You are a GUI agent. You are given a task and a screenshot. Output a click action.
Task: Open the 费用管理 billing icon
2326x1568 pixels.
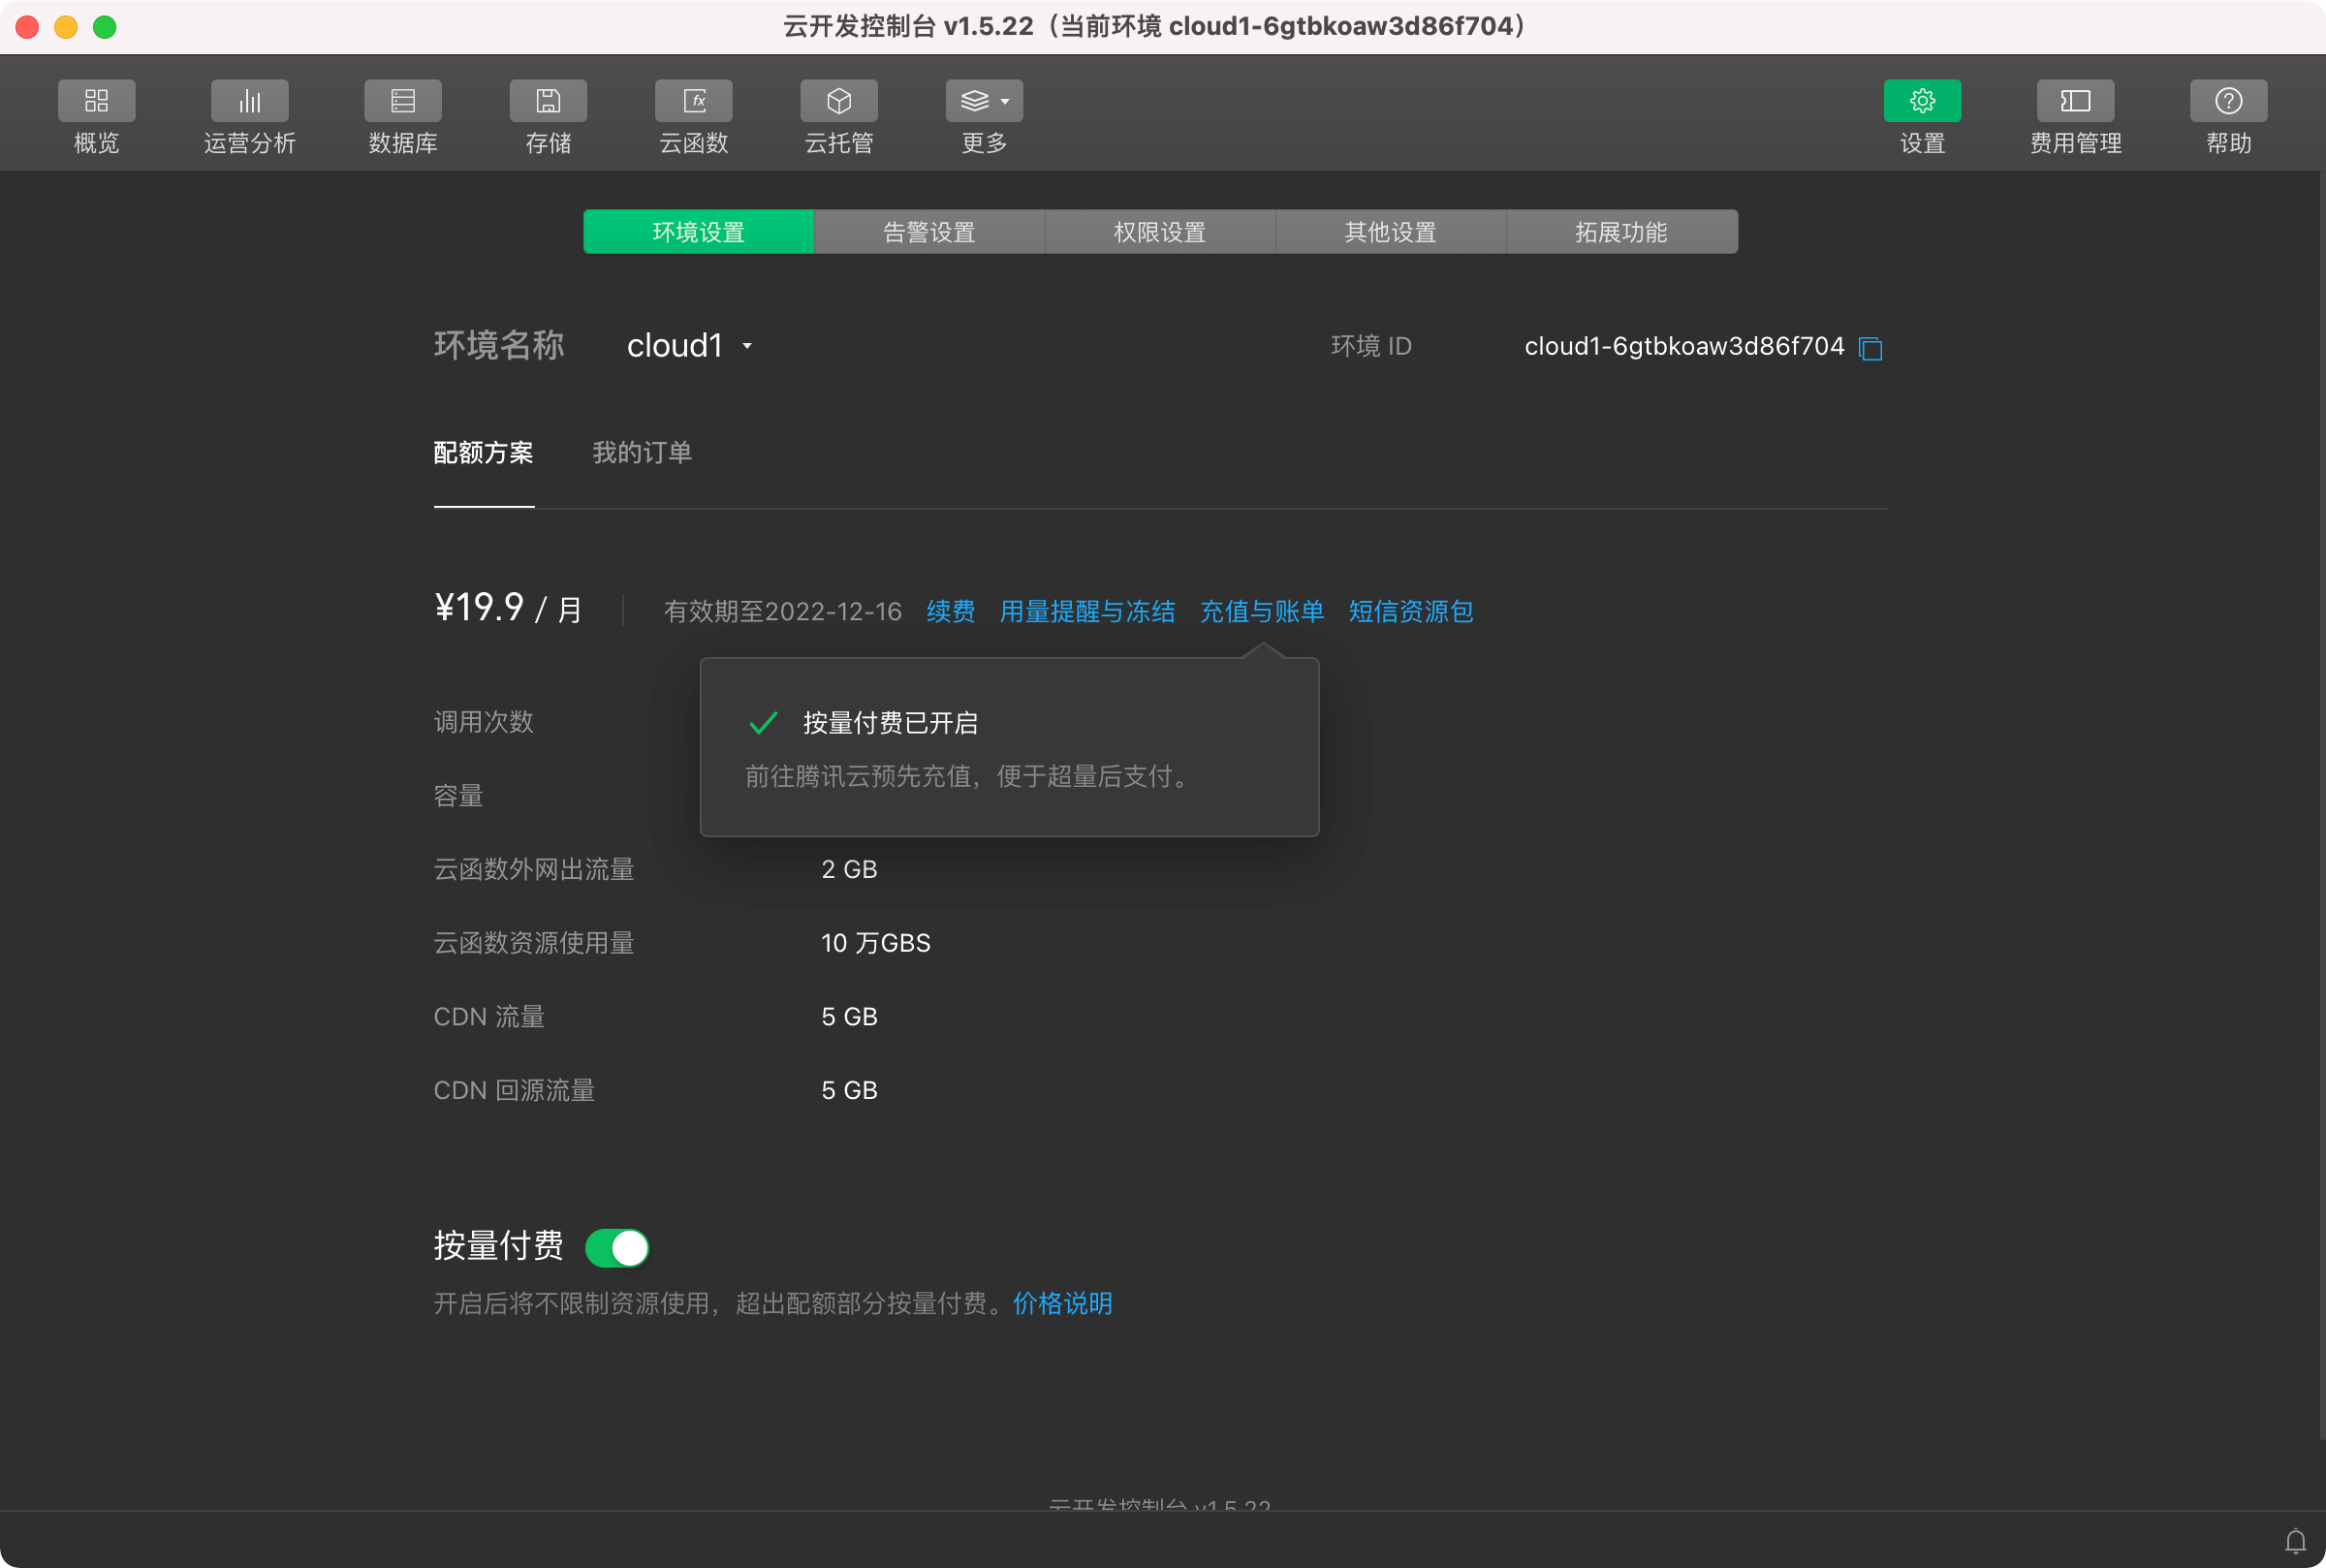(x=2075, y=101)
